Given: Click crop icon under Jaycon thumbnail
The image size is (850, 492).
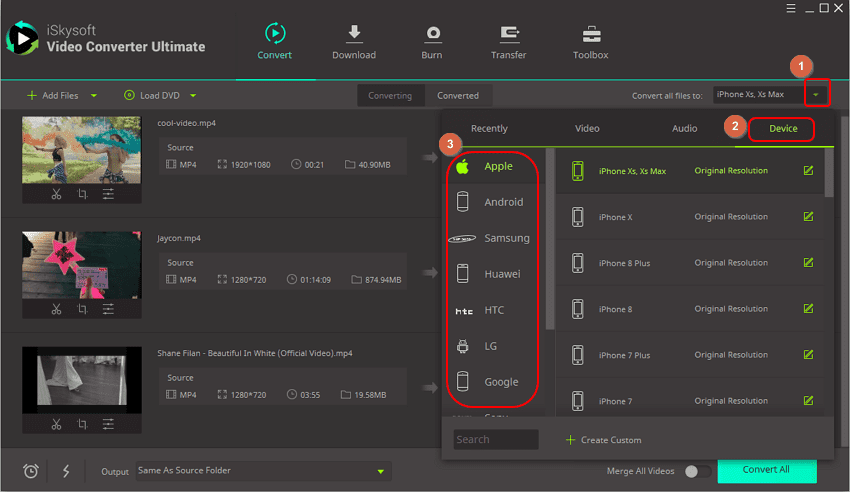Looking at the screenshot, I should click(x=82, y=308).
